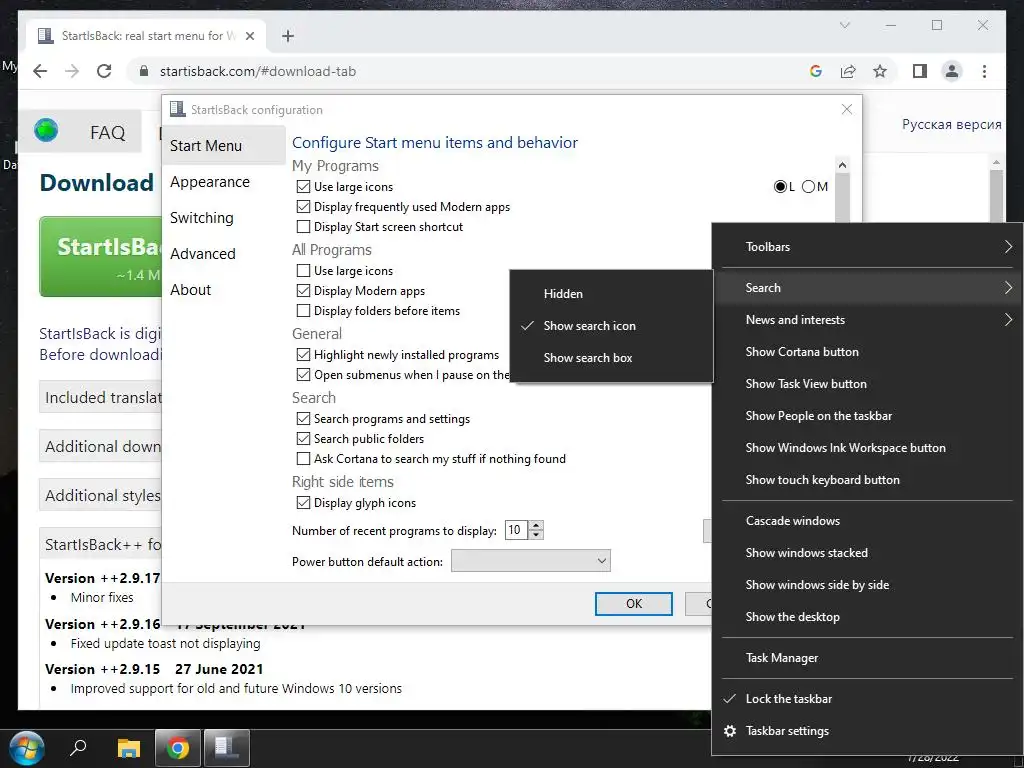This screenshot has width=1024, height=768.
Task: Click the Chrome taskbar icon
Action: (x=177, y=748)
